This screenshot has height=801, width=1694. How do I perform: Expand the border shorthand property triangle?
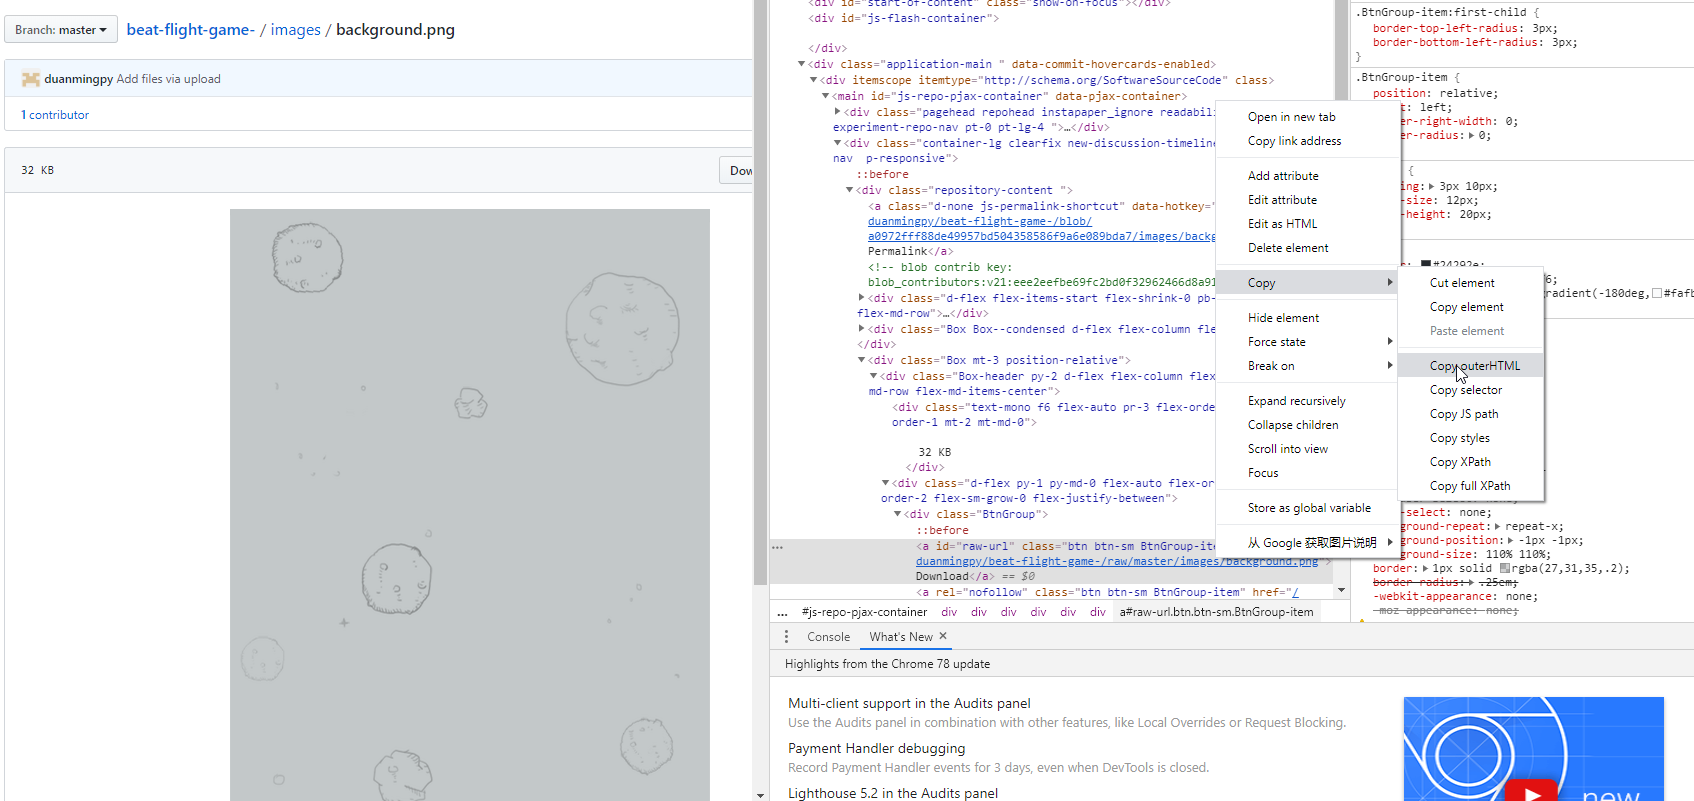tap(1425, 568)
